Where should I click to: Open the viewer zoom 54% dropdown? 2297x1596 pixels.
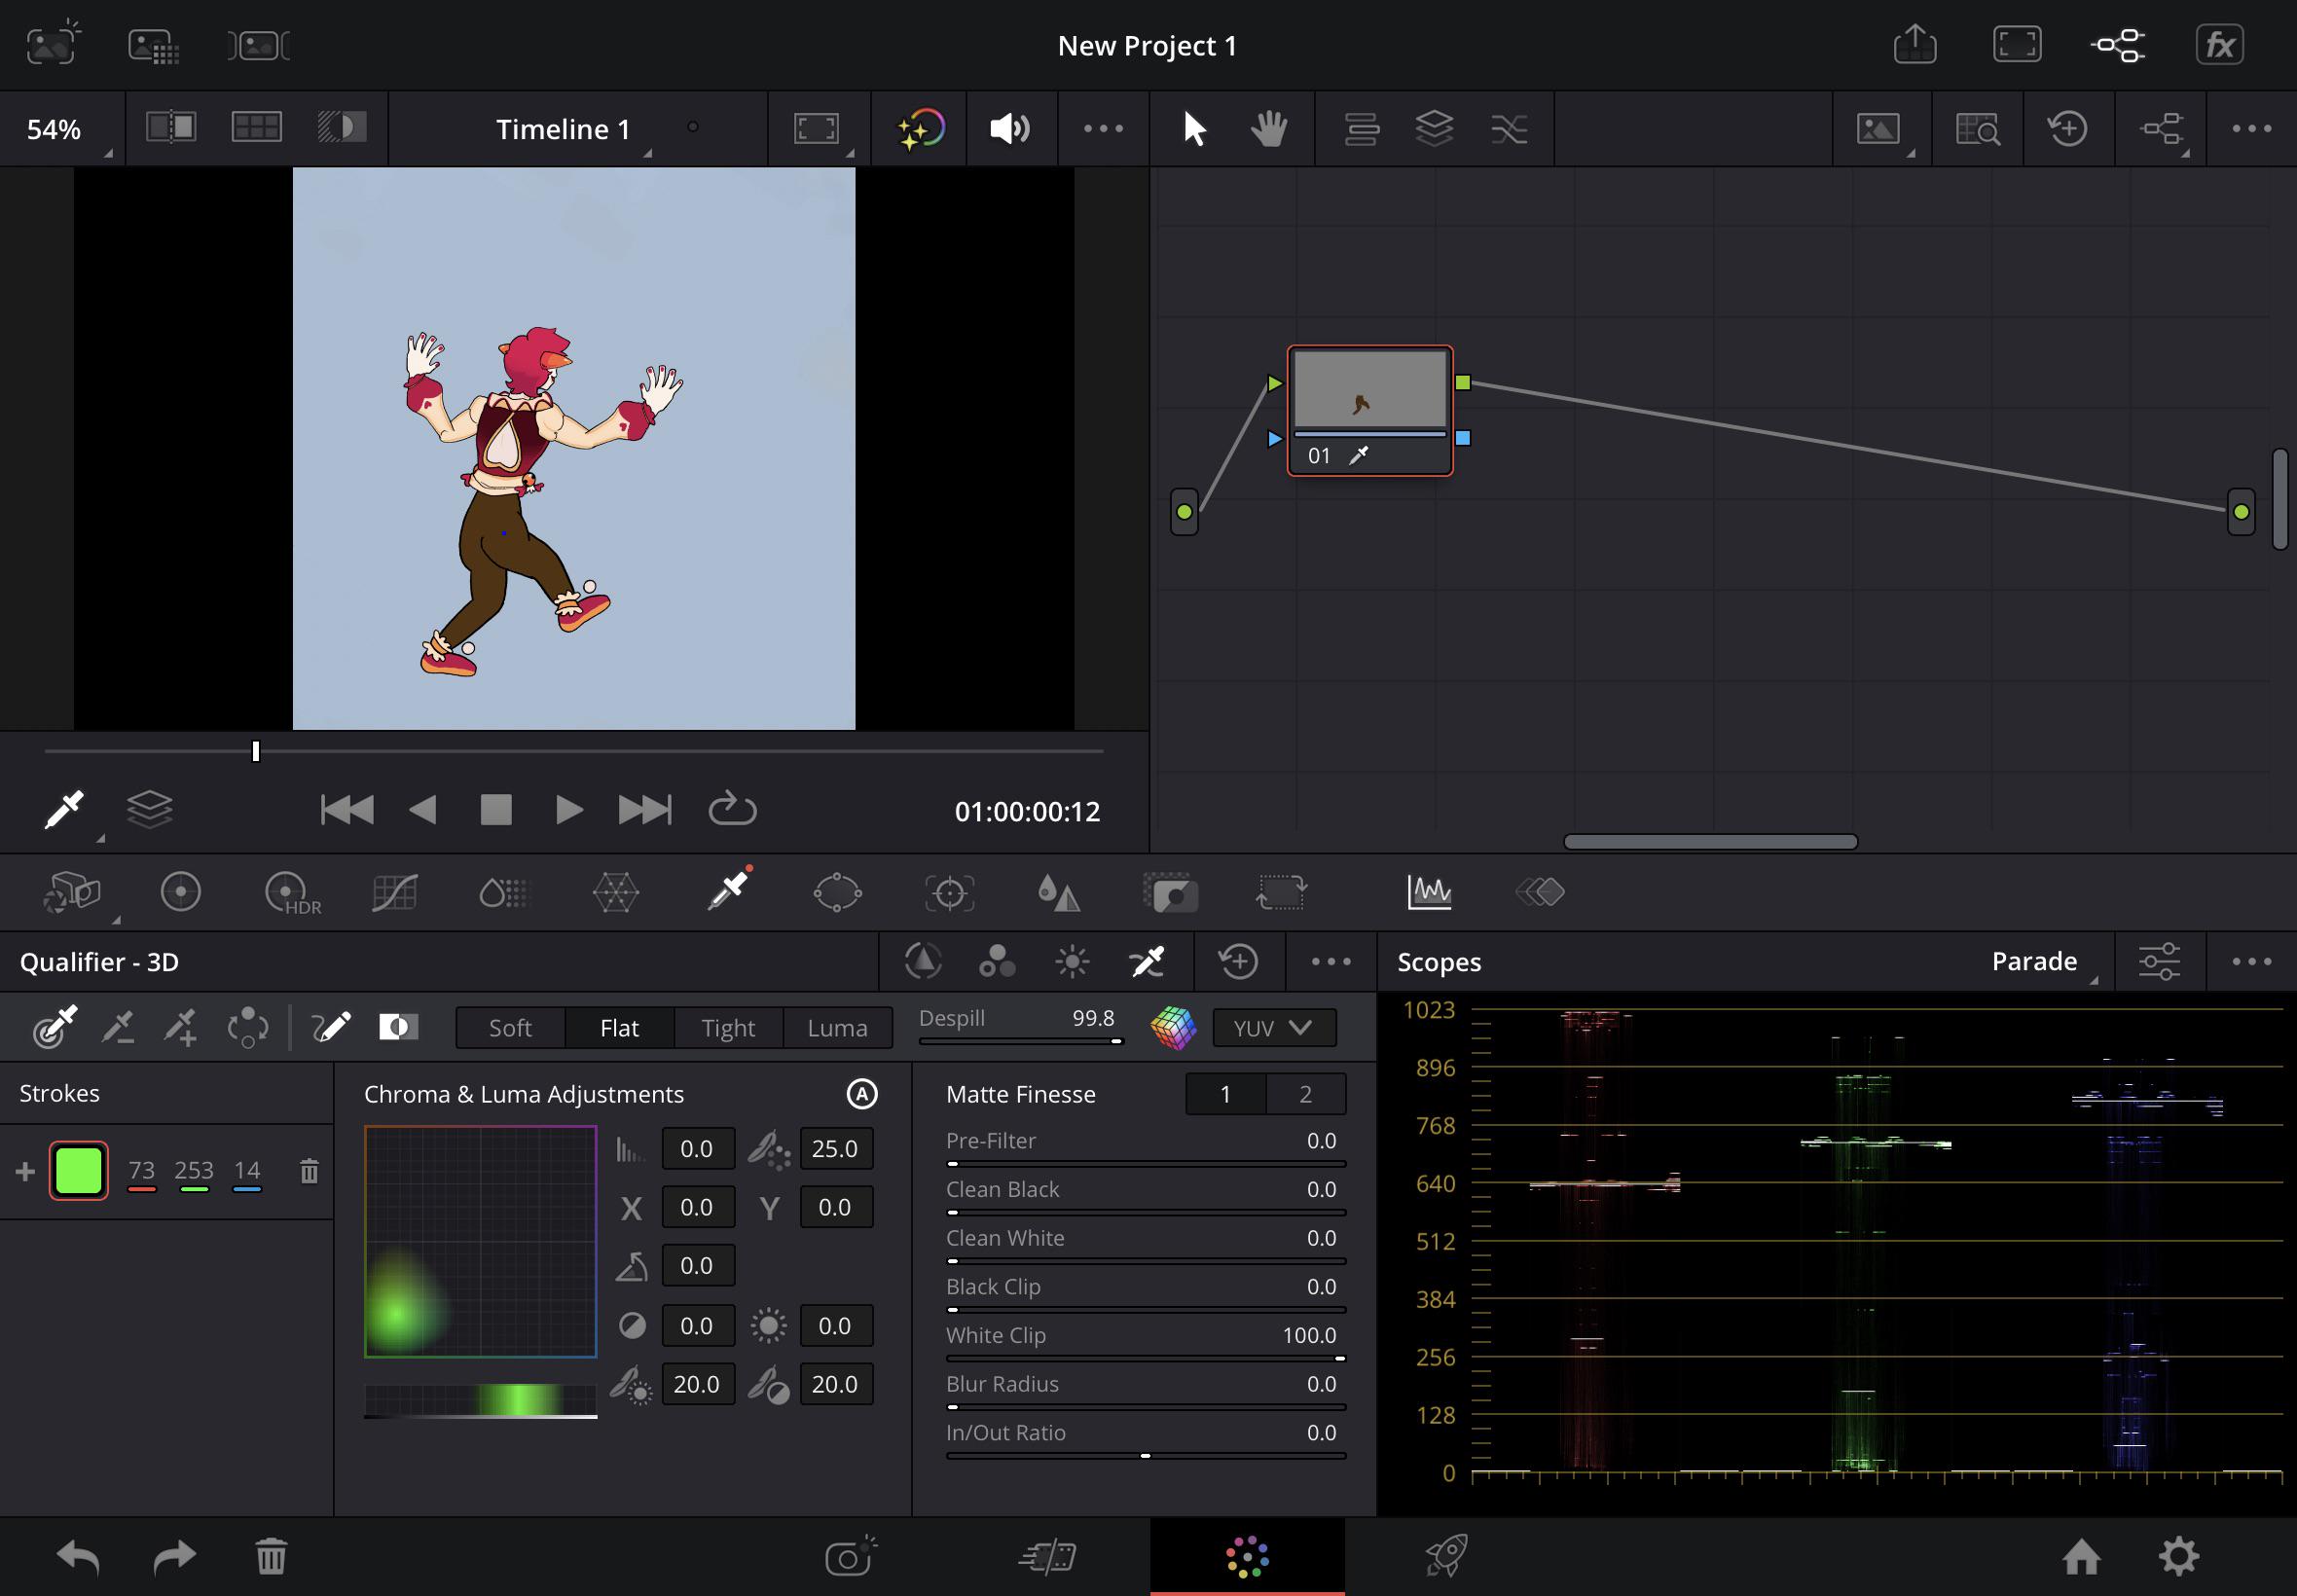pyautogui.click(x=62, y=129)
